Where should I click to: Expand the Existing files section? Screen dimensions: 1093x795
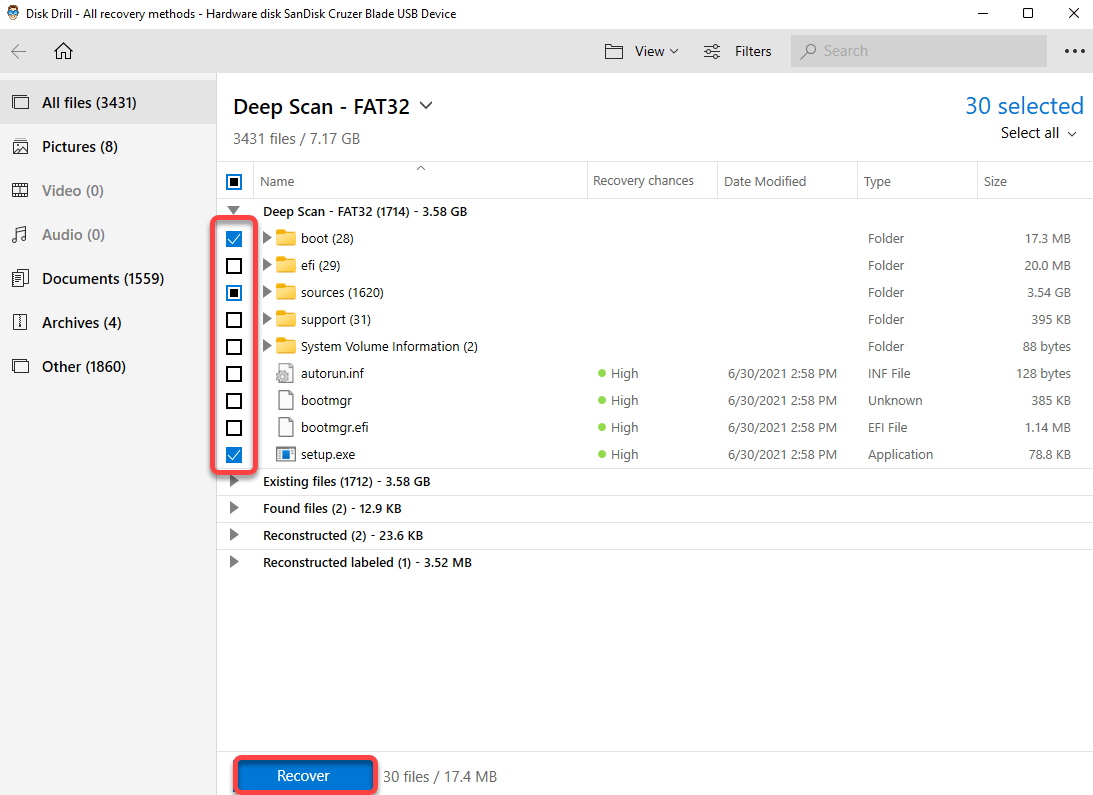pos(234,481)
